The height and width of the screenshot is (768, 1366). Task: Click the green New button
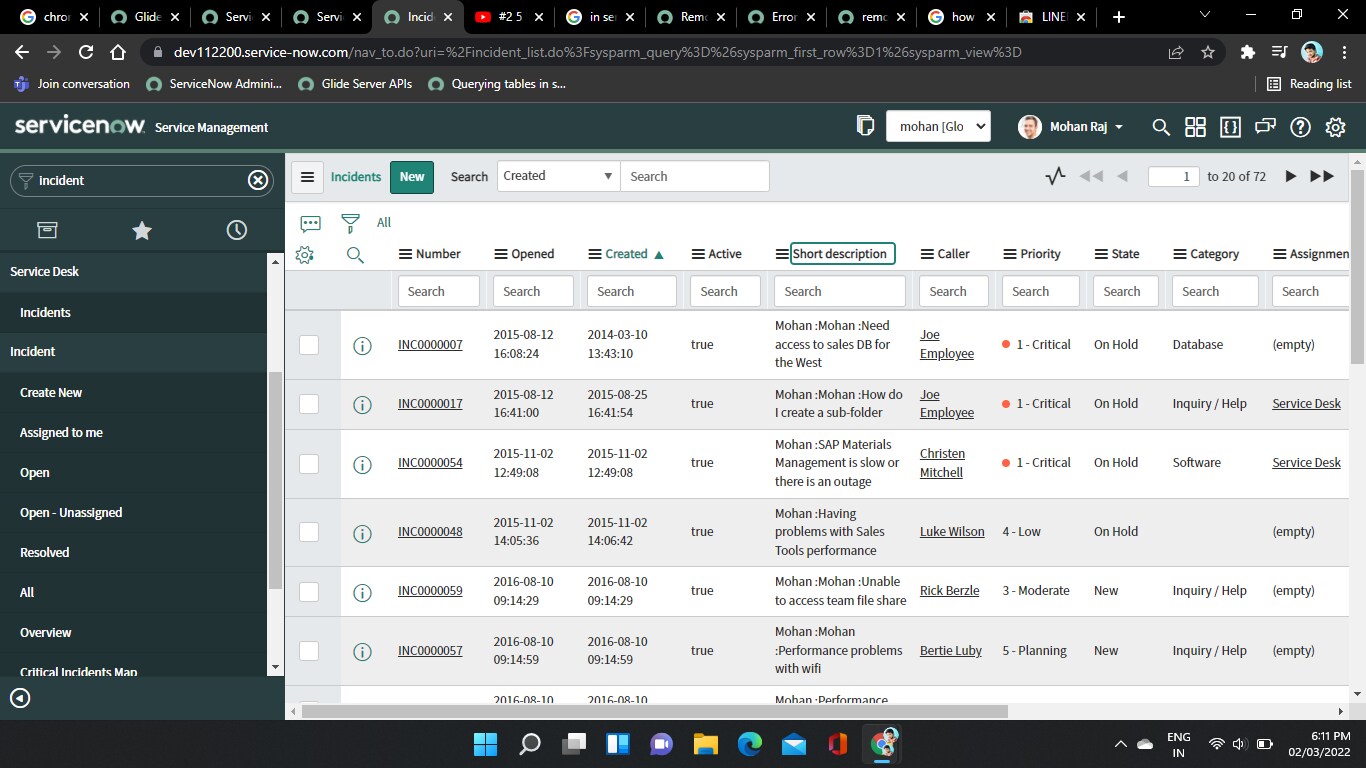[412, 176]
